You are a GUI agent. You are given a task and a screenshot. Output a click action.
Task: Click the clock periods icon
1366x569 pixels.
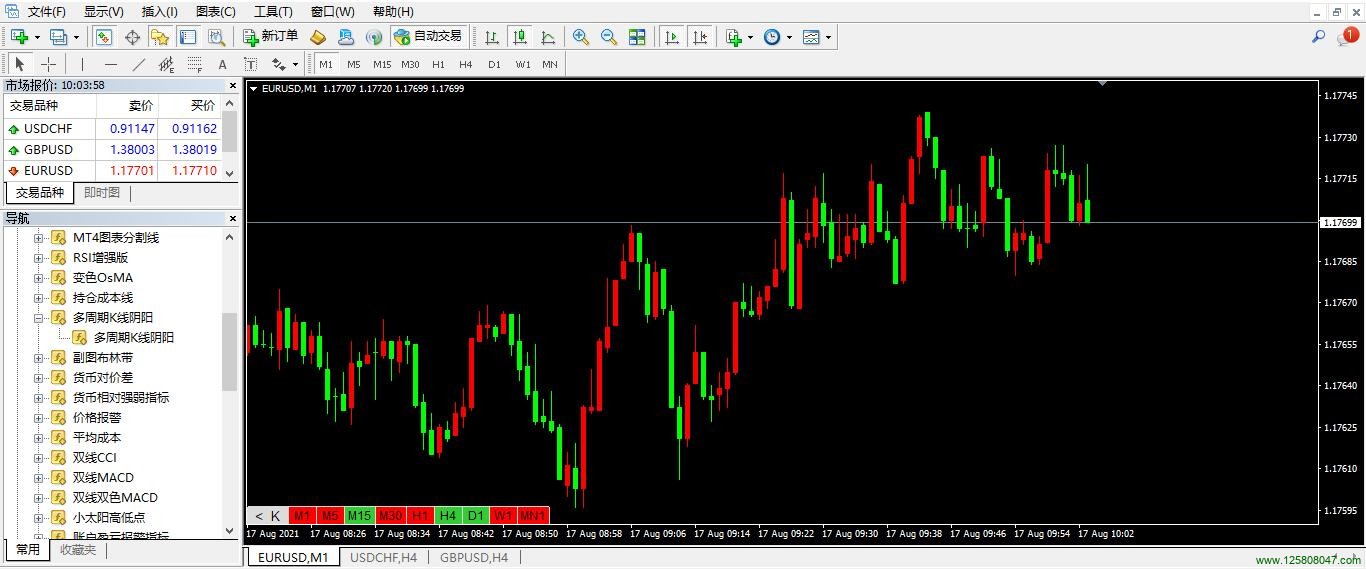[772, 37]
